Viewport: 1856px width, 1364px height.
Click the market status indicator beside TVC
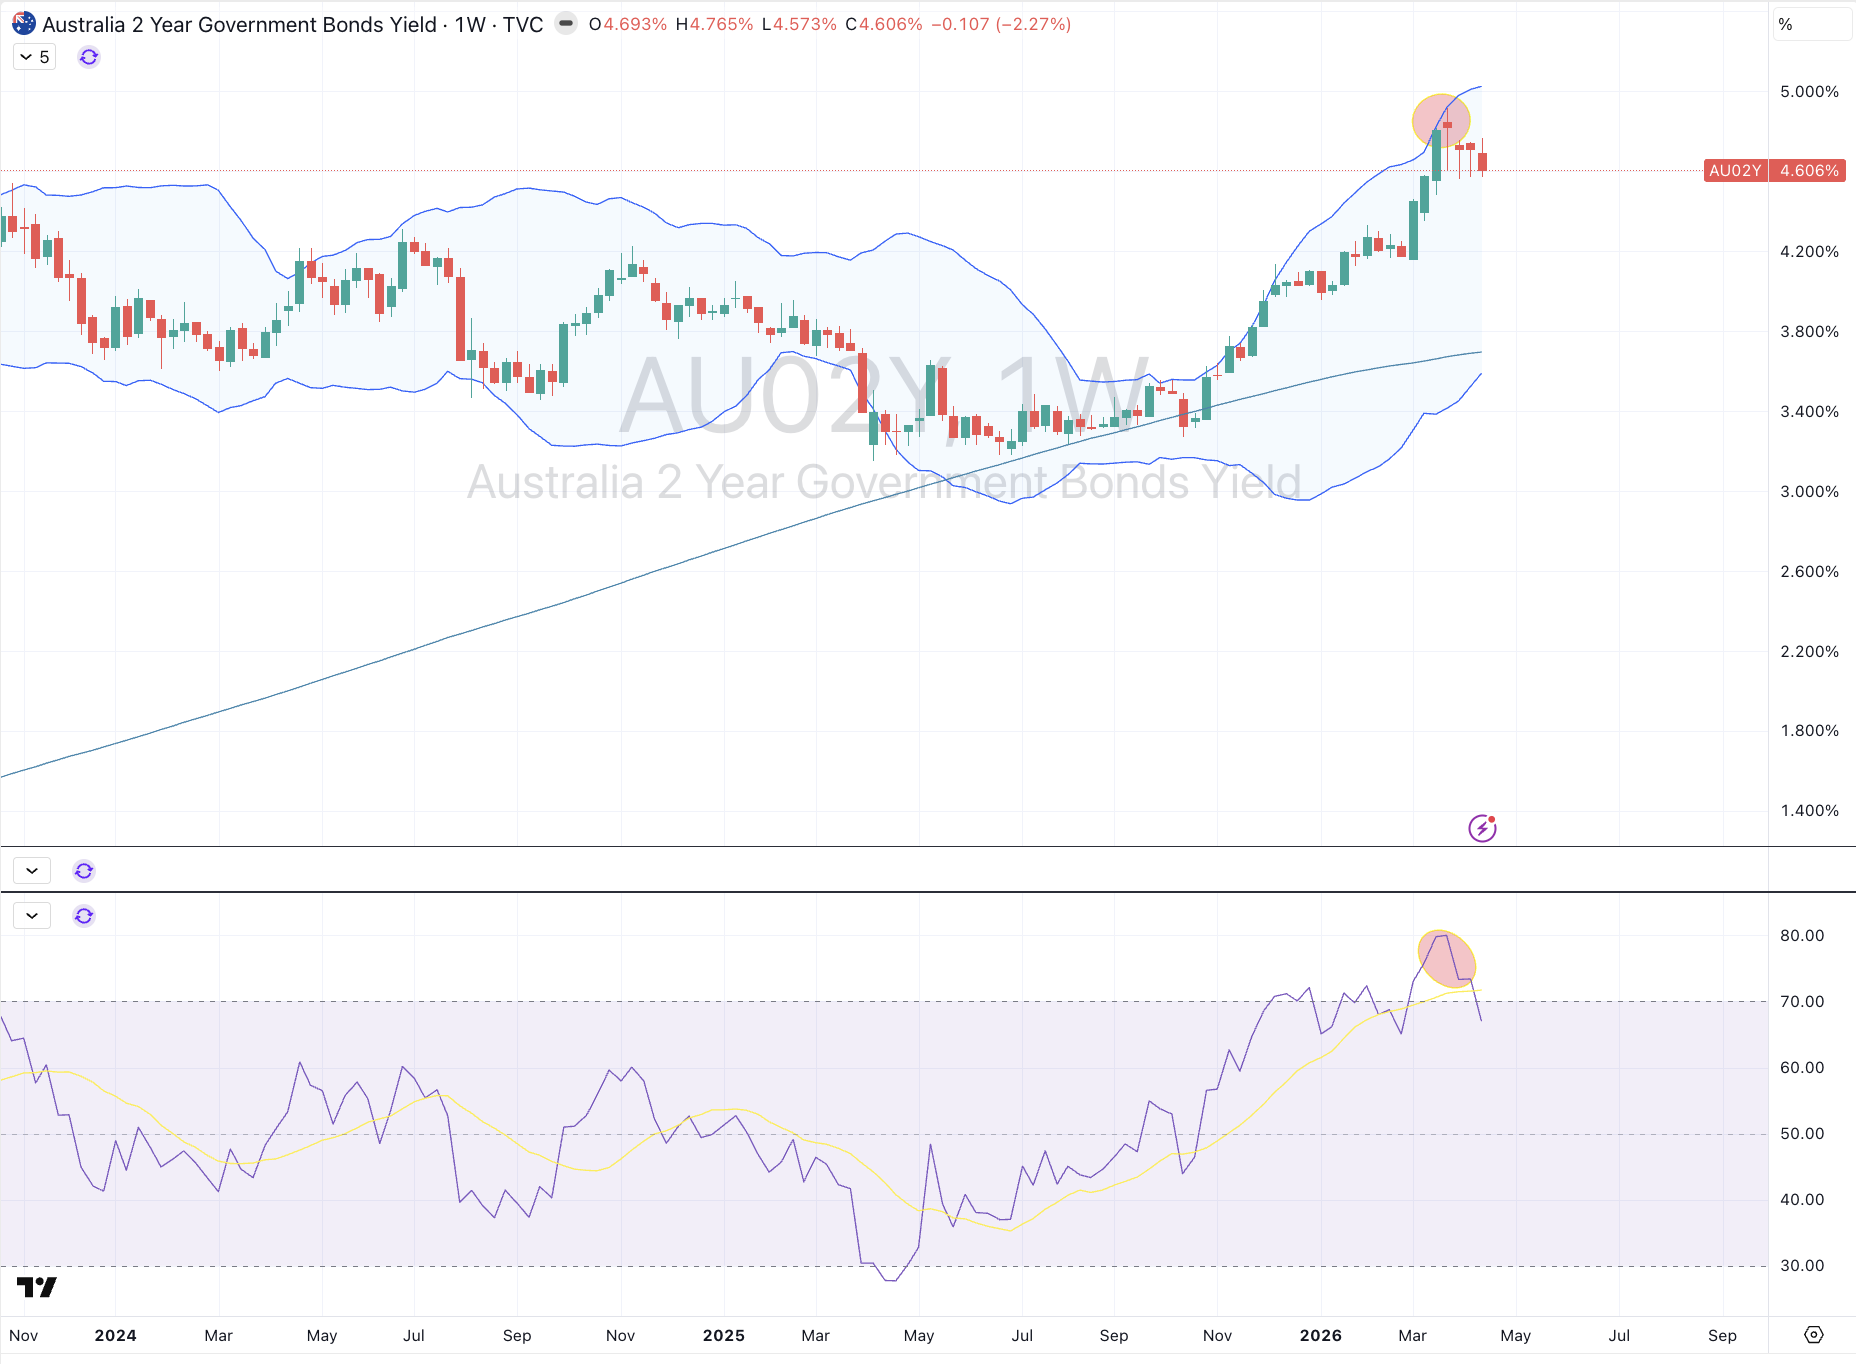pyautogui.click(x=566, y=24)
